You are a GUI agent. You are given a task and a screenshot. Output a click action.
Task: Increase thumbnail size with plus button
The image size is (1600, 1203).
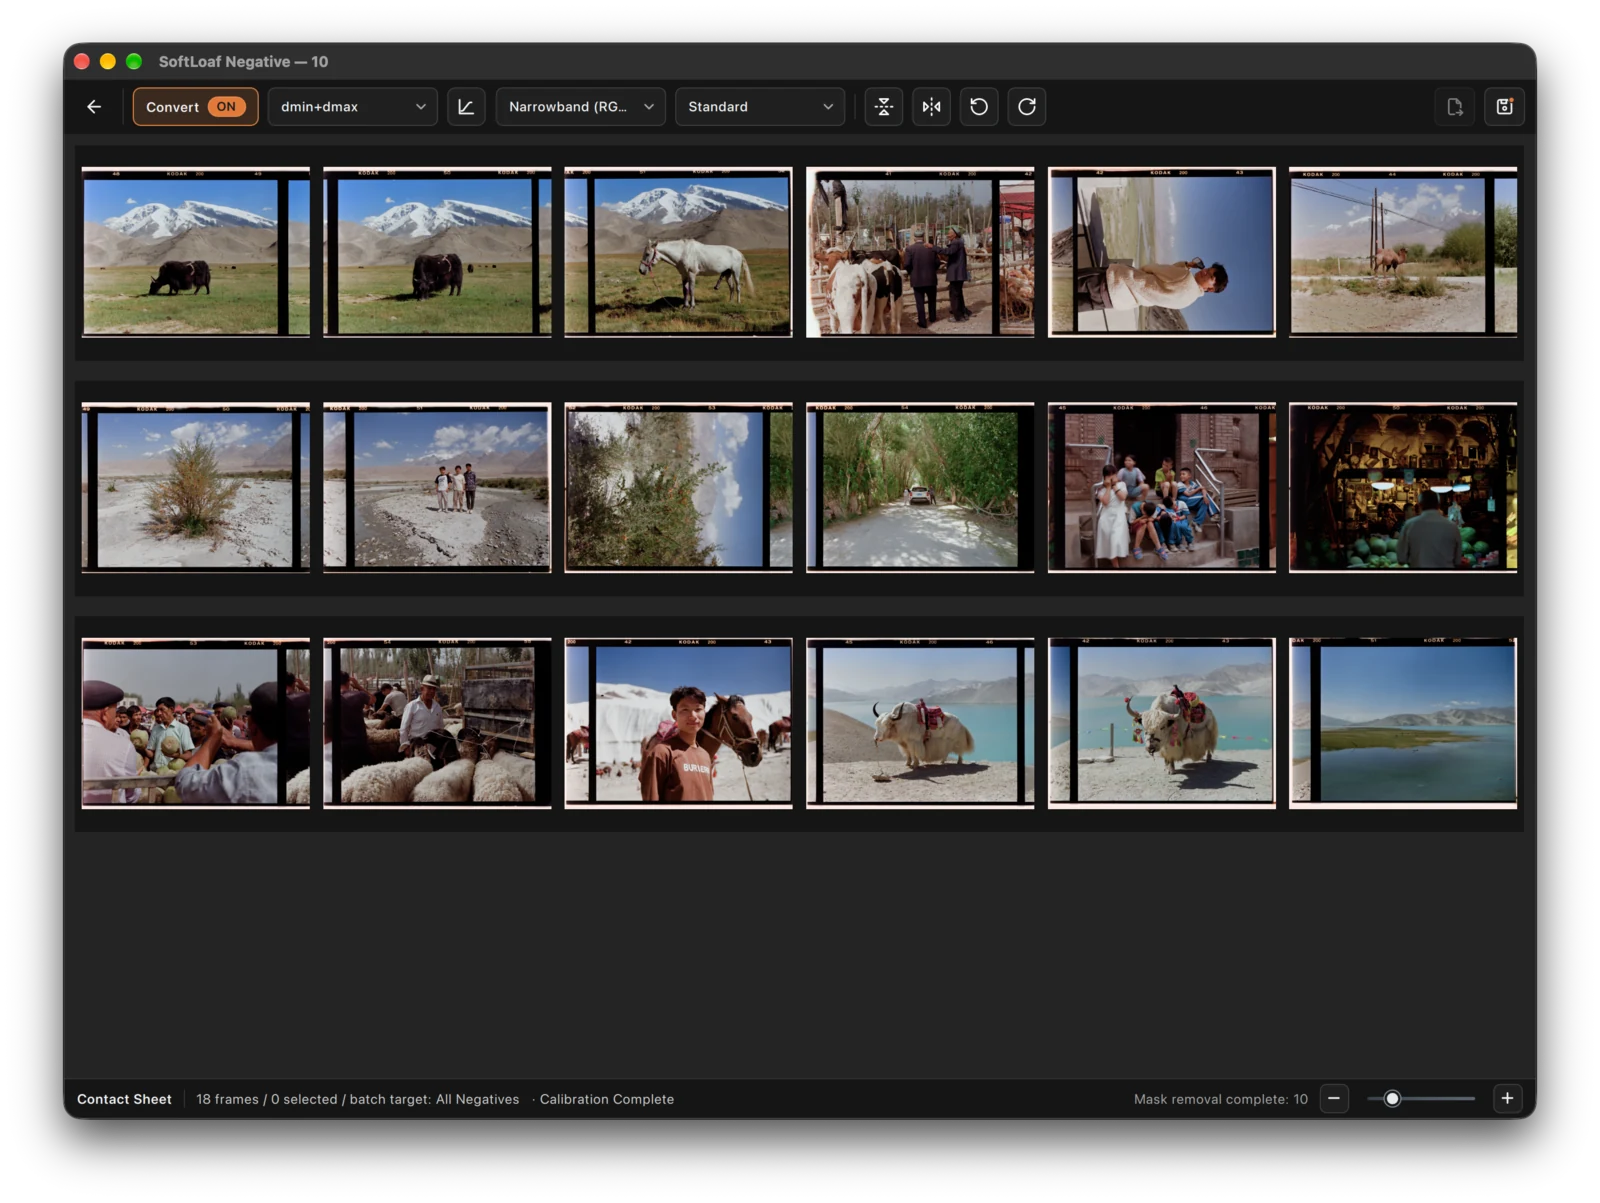coord(1507,1098)
